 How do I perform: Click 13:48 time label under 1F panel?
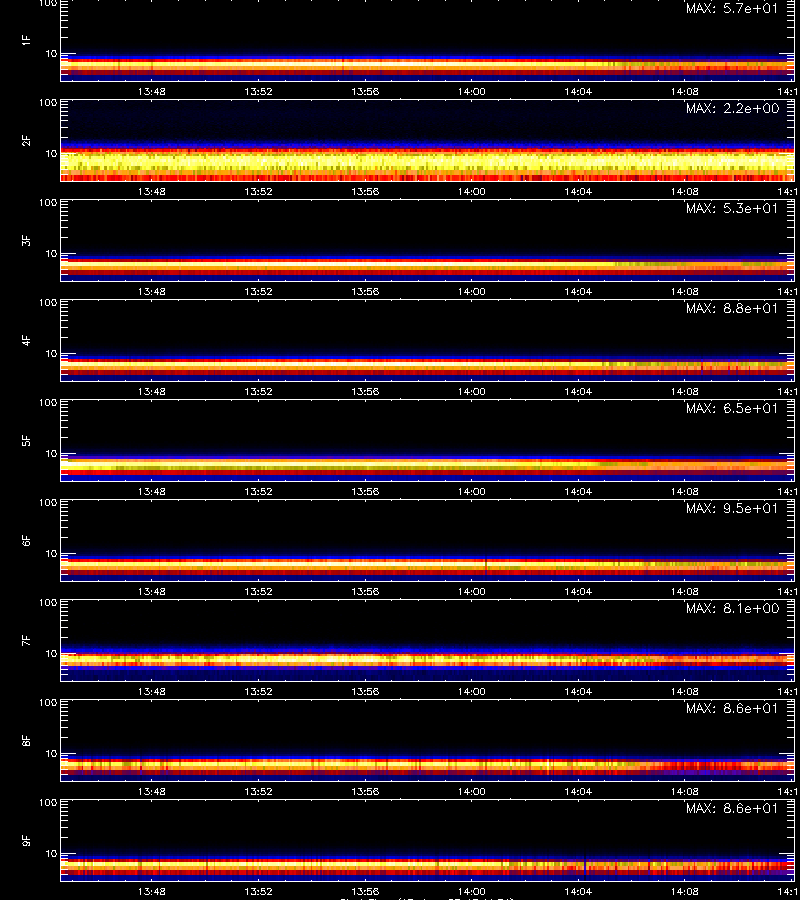pos(152,91)
